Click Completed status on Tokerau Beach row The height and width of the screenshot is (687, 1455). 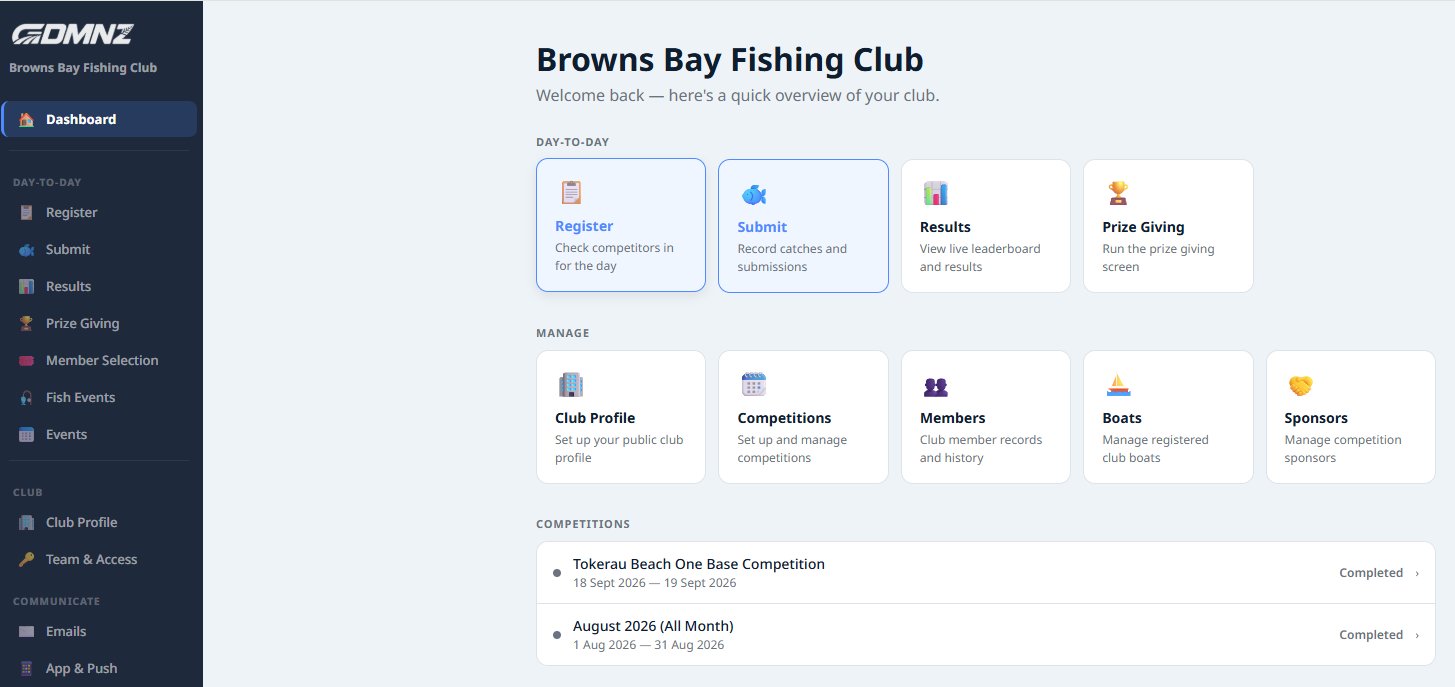pyautogui.click(x=1371, y=573)
